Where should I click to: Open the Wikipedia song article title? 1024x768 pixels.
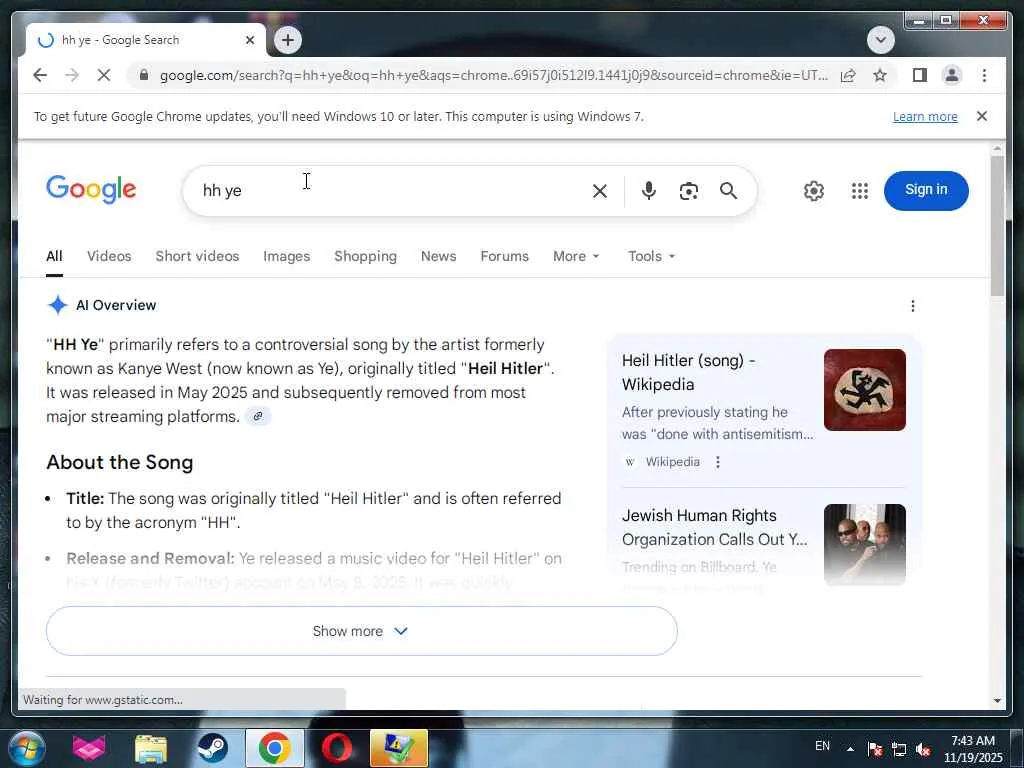click(689, 372)
